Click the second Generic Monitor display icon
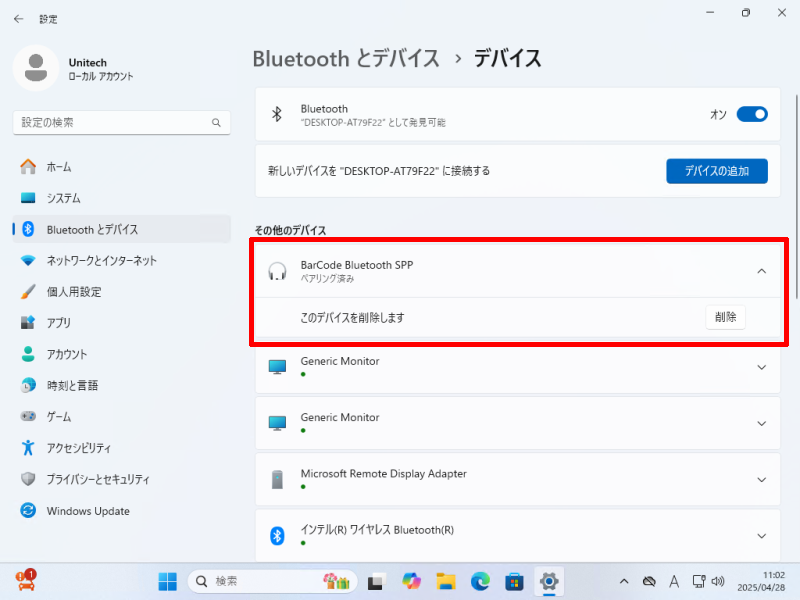800x600 pixels. coord(277,423)
